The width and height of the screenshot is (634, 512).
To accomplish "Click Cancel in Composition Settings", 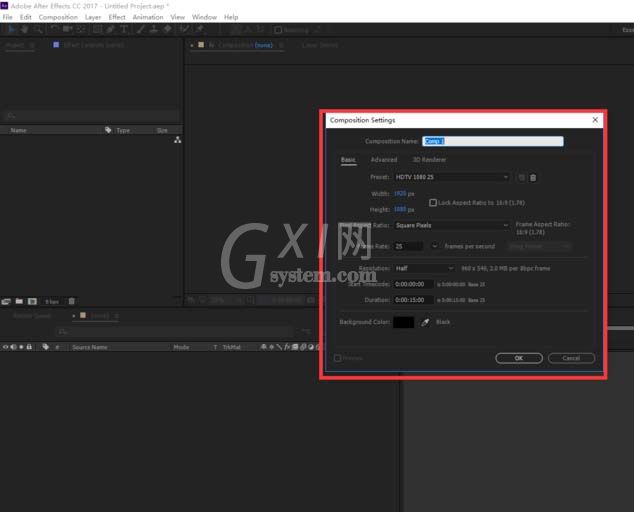I will pos(571,358).
